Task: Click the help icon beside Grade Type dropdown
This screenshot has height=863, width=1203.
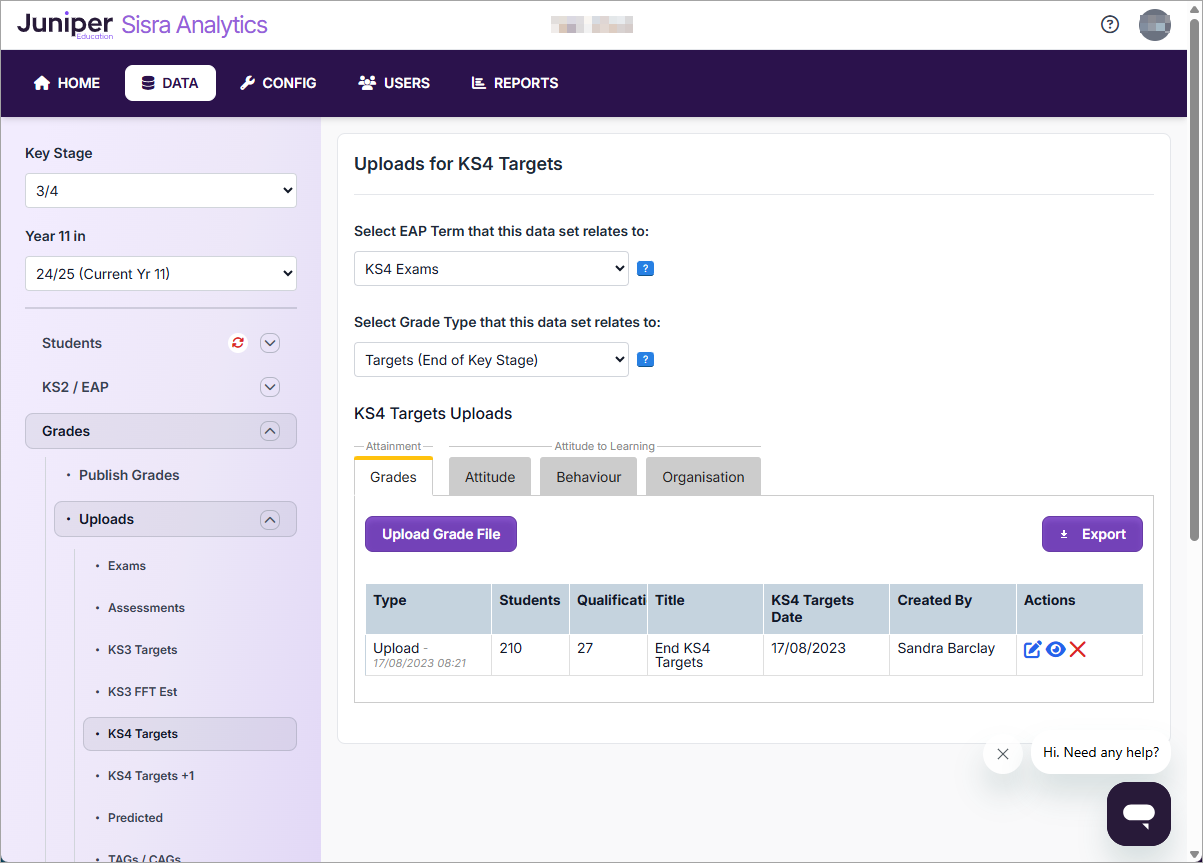Action: click(x=645, y=360)
